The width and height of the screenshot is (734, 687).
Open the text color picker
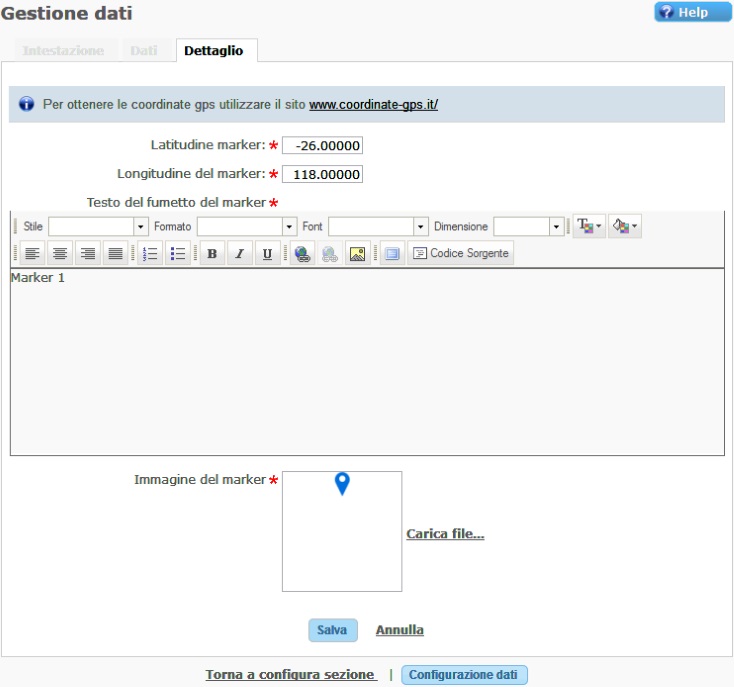[588, 227]
